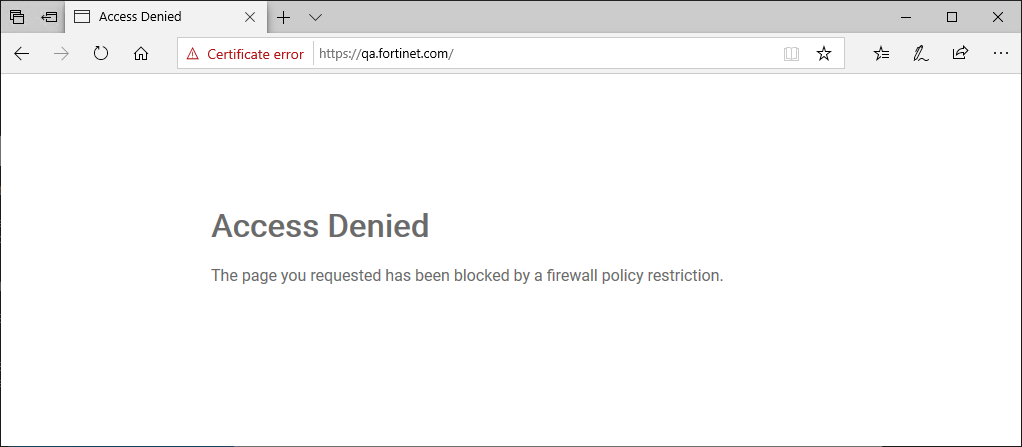Set these tabs aside

click(x=49, y=17)
